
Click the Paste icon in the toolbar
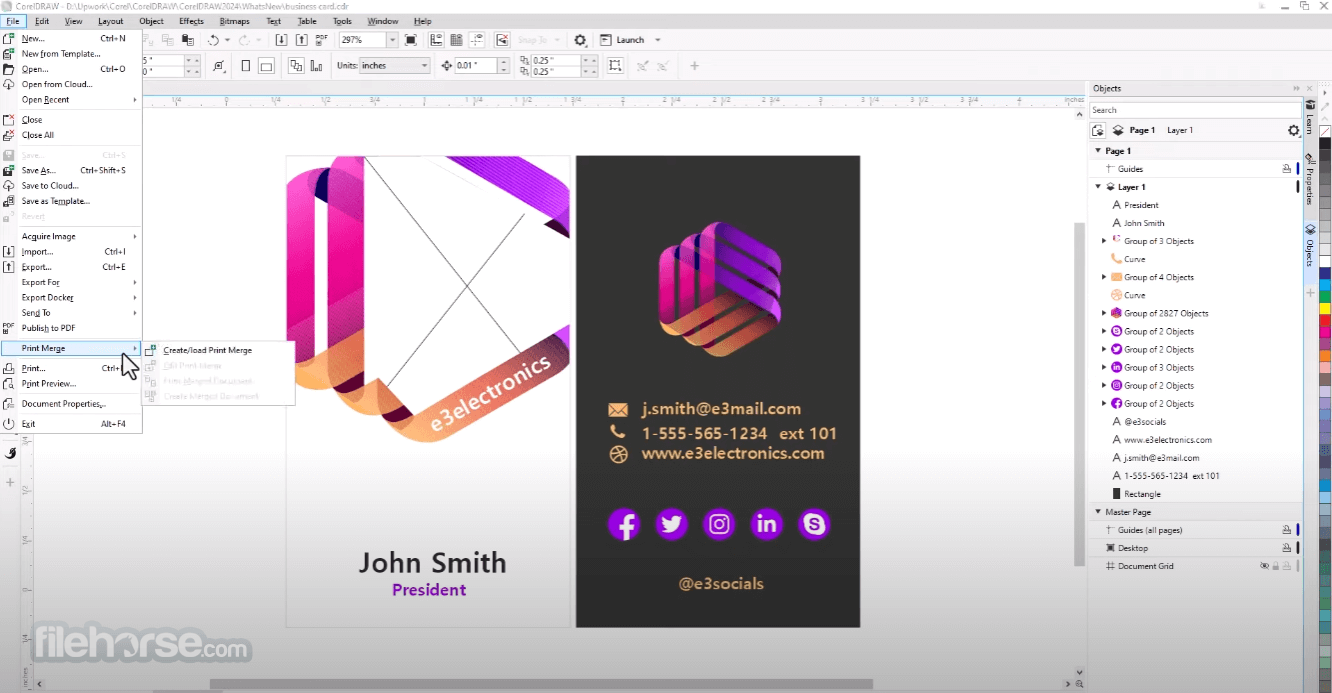[187, 40]
